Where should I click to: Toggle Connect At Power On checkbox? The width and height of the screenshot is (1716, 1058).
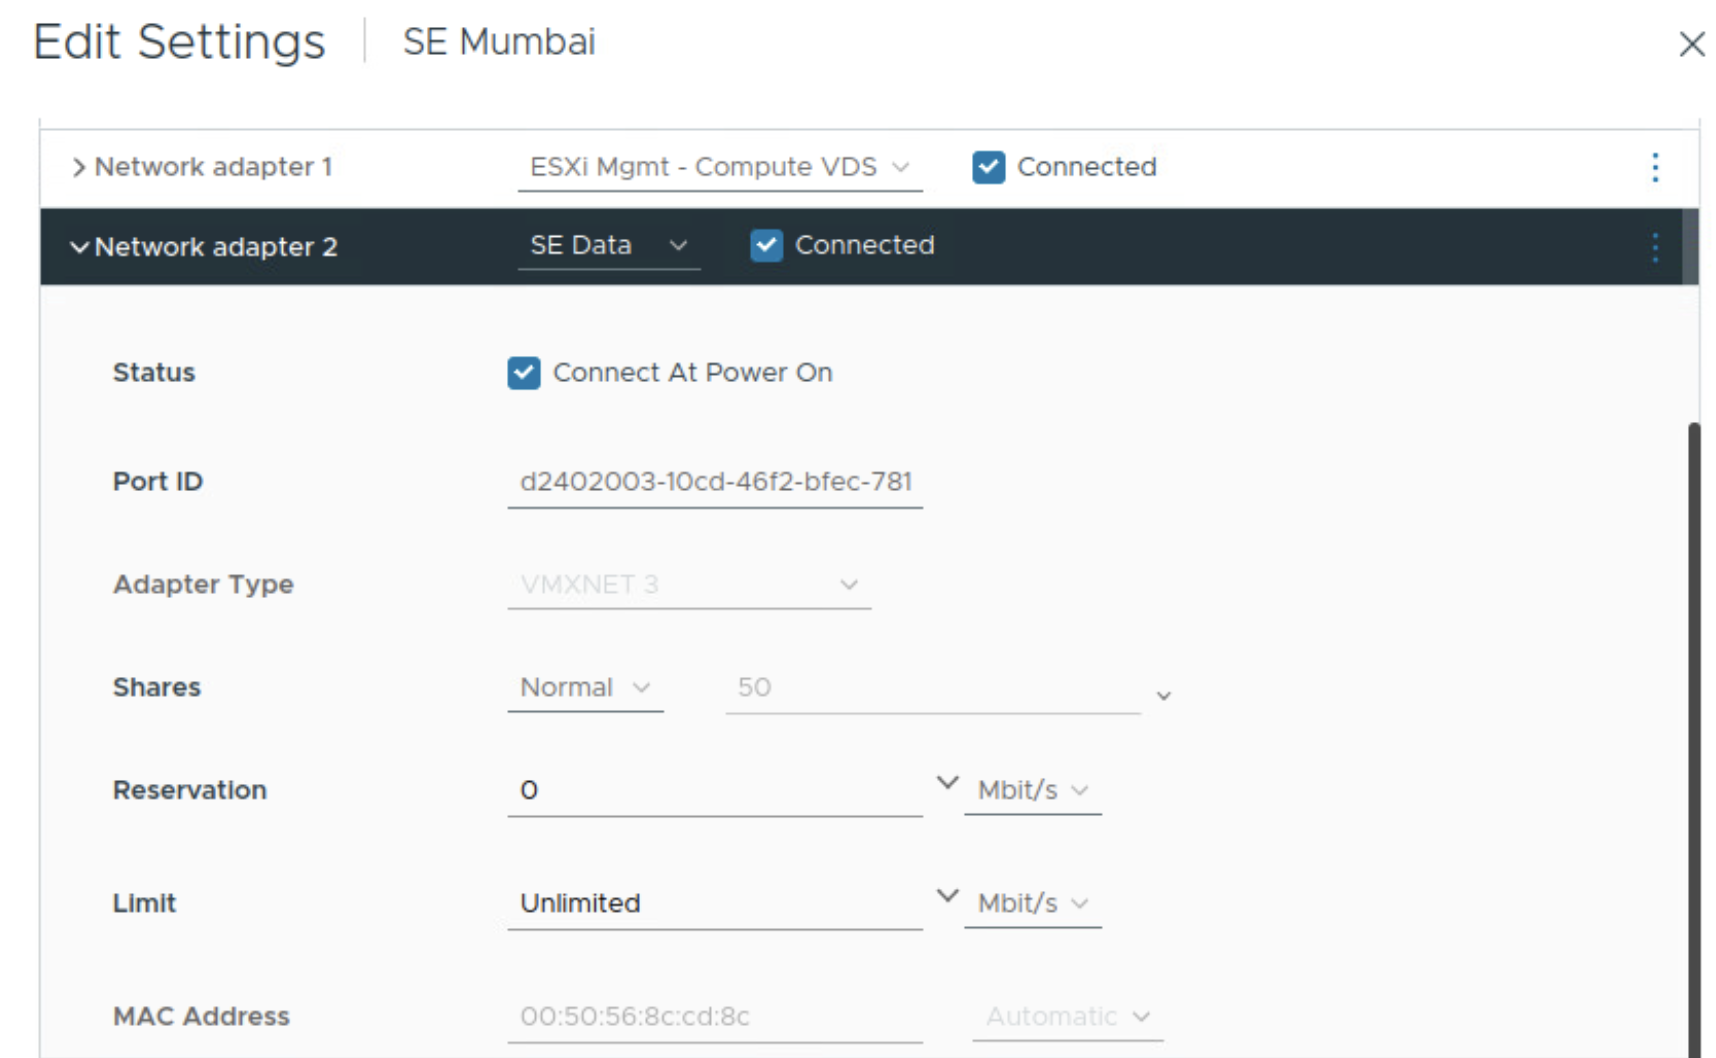pos(524,373)
